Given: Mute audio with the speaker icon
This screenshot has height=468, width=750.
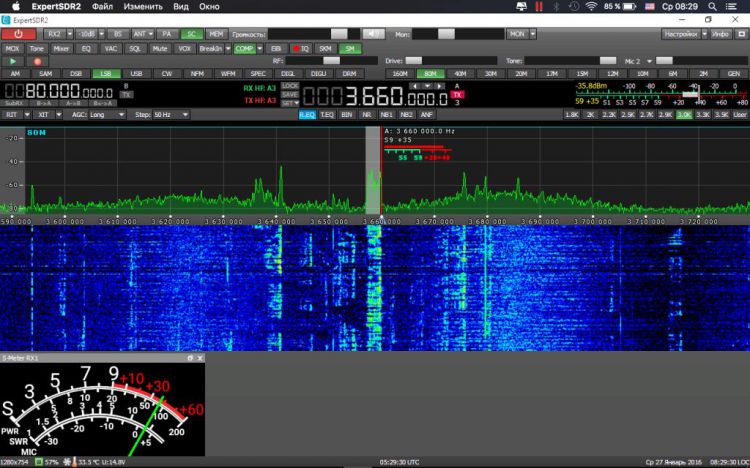Looking at the screenshot, I should coord(374,34).
